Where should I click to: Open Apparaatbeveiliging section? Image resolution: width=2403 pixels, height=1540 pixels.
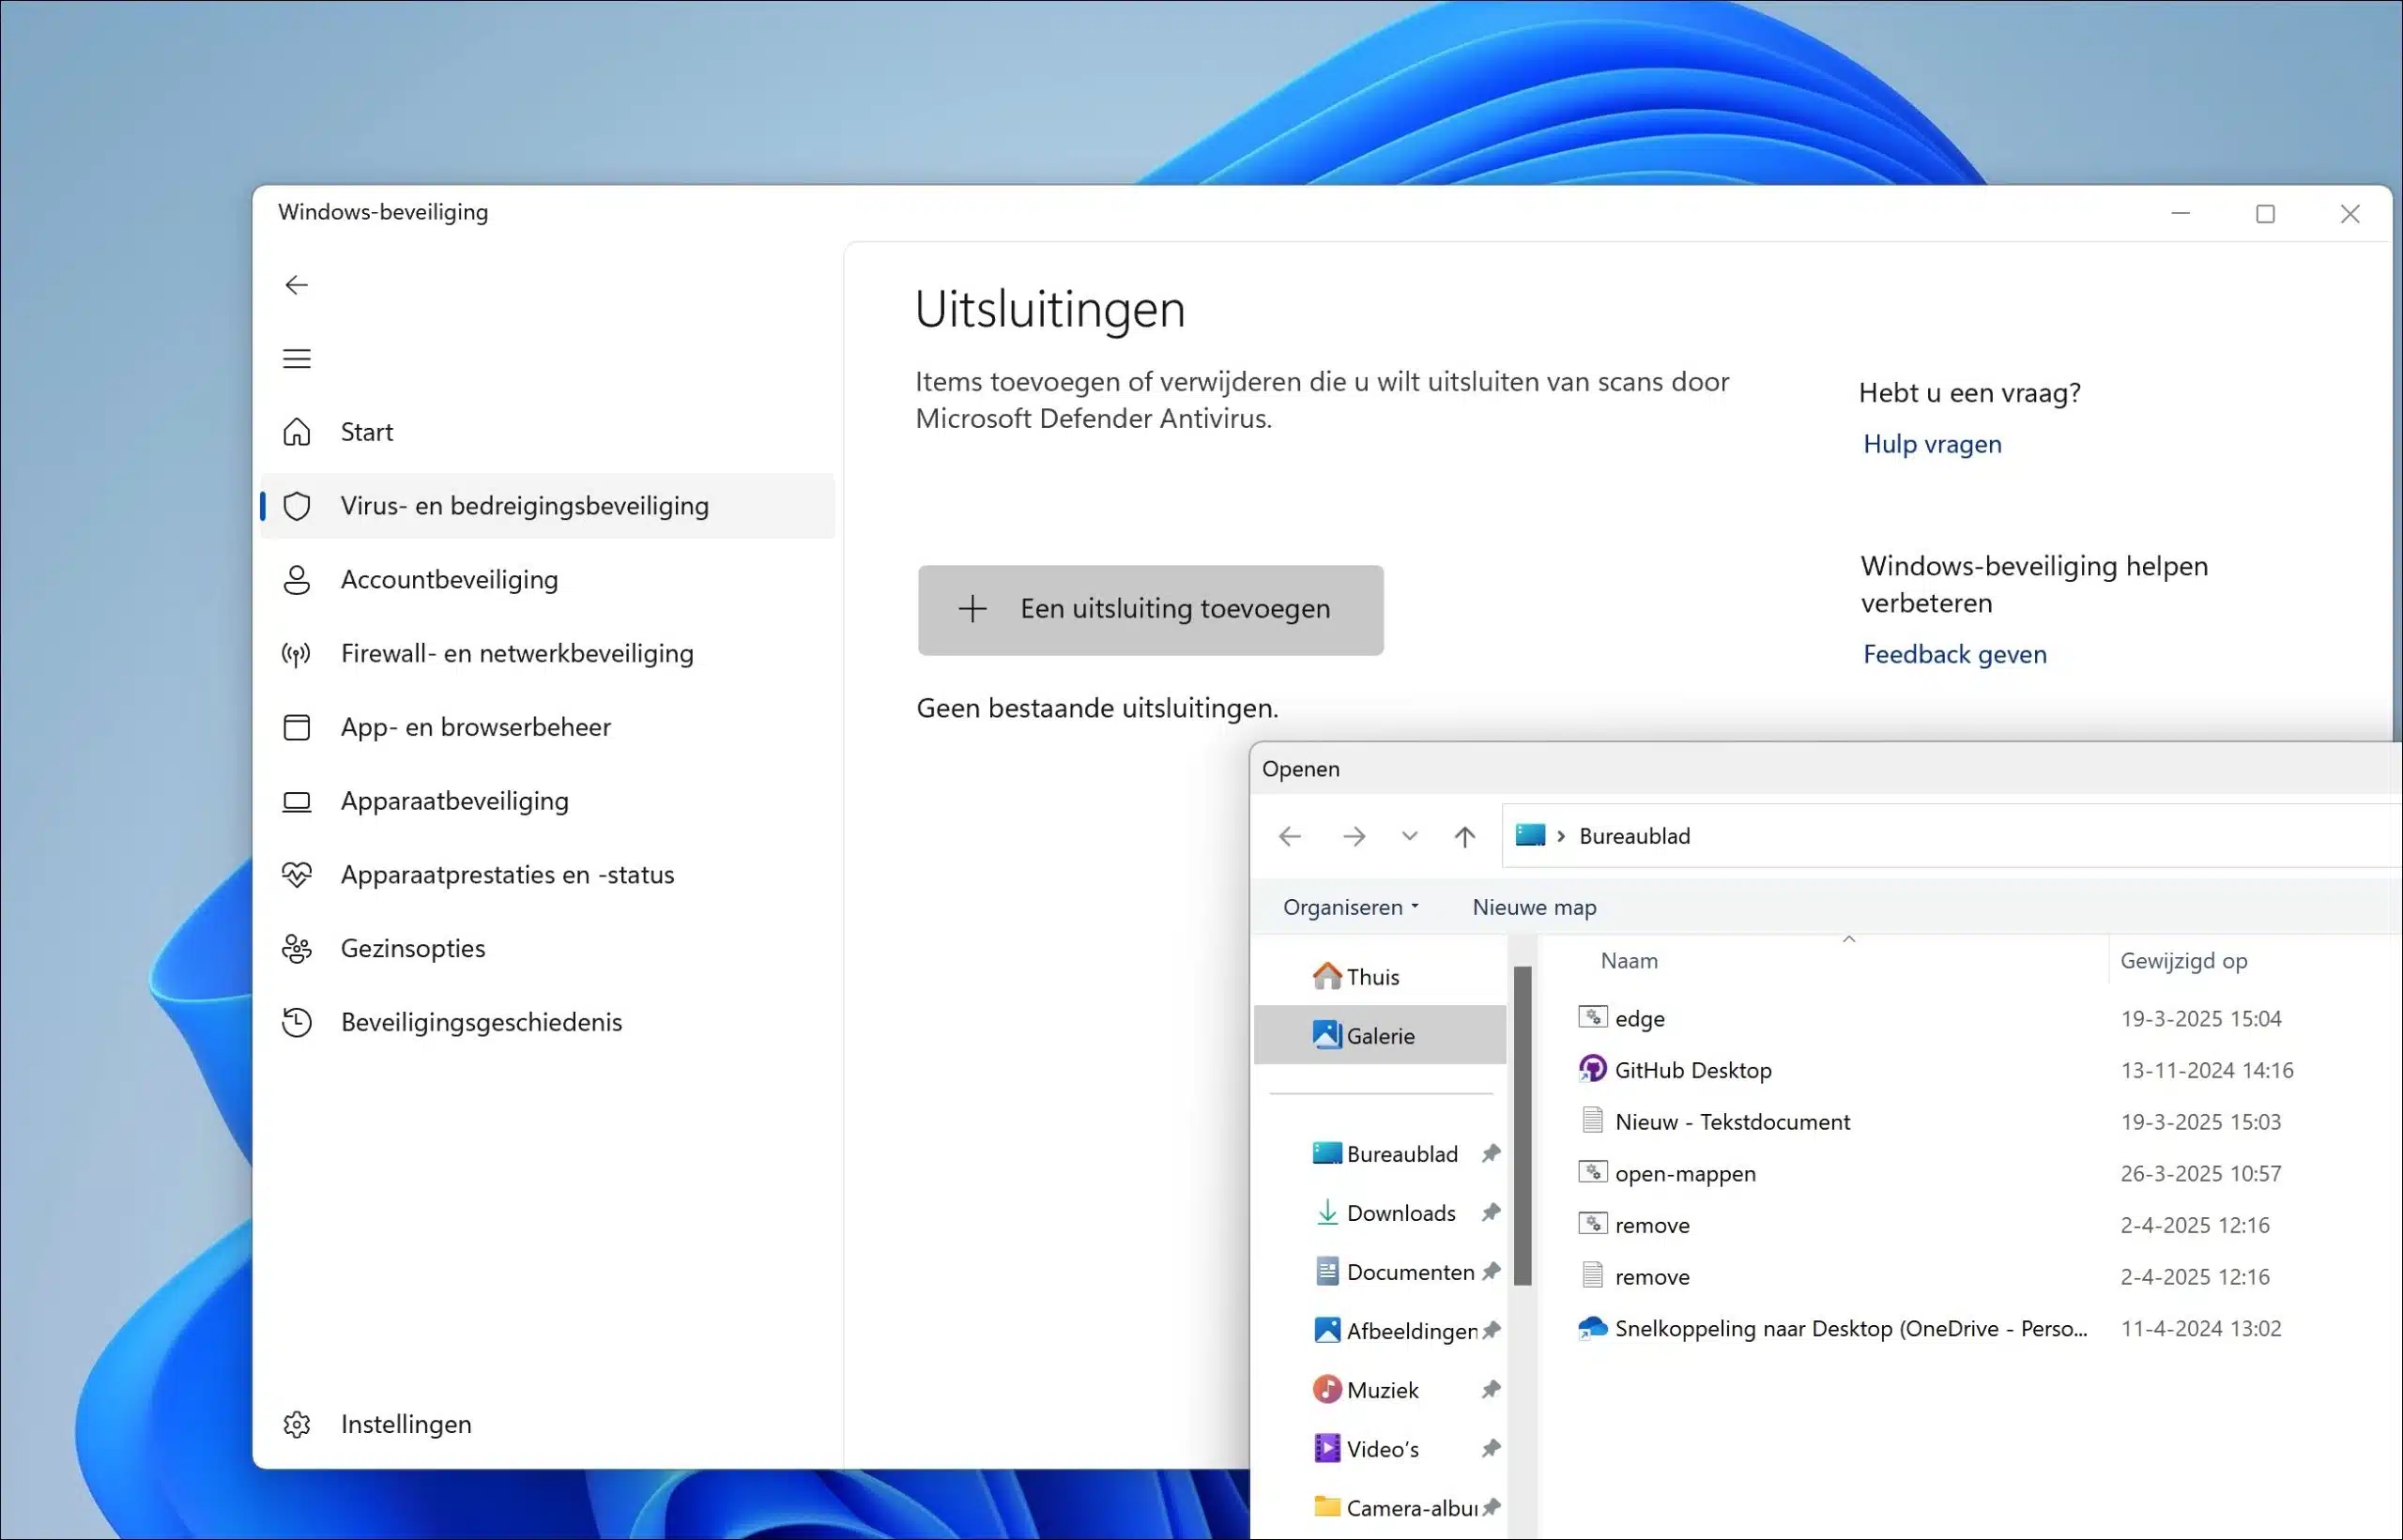pos(548,801)
